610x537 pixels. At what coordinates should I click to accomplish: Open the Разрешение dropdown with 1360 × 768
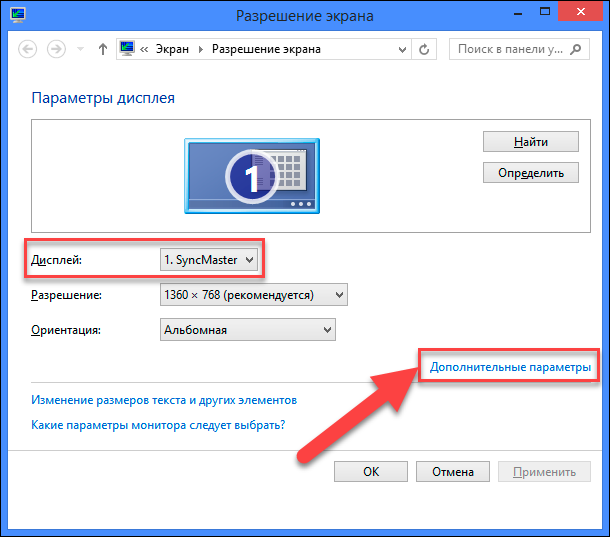[253, 295]
